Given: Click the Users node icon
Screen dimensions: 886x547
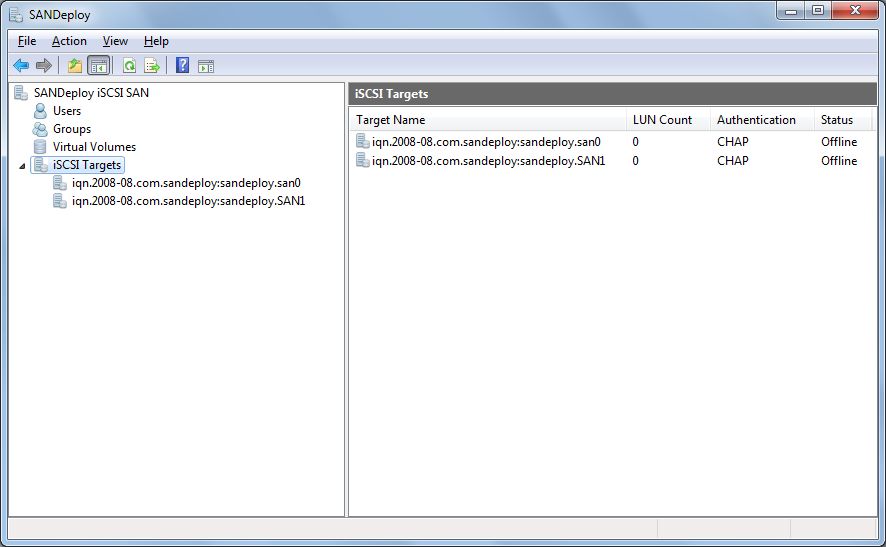Looking at the screenshot, I should 40,111.
